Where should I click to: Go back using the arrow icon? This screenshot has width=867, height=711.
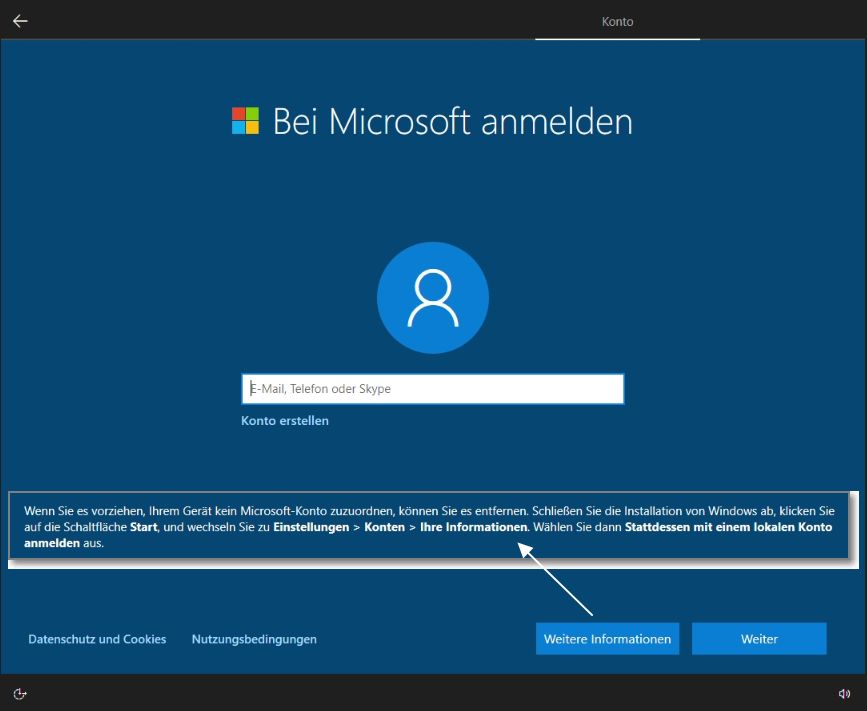coord(20,21)
